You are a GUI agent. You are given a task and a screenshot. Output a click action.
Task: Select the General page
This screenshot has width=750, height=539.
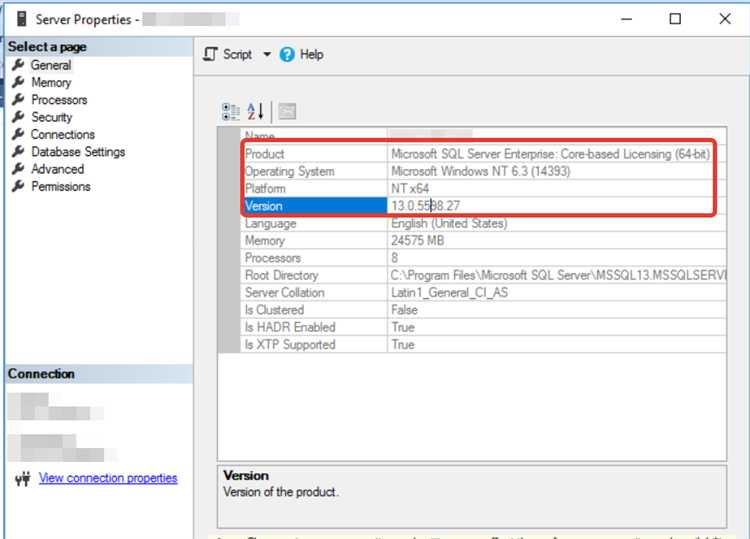[x=50, y=65]
